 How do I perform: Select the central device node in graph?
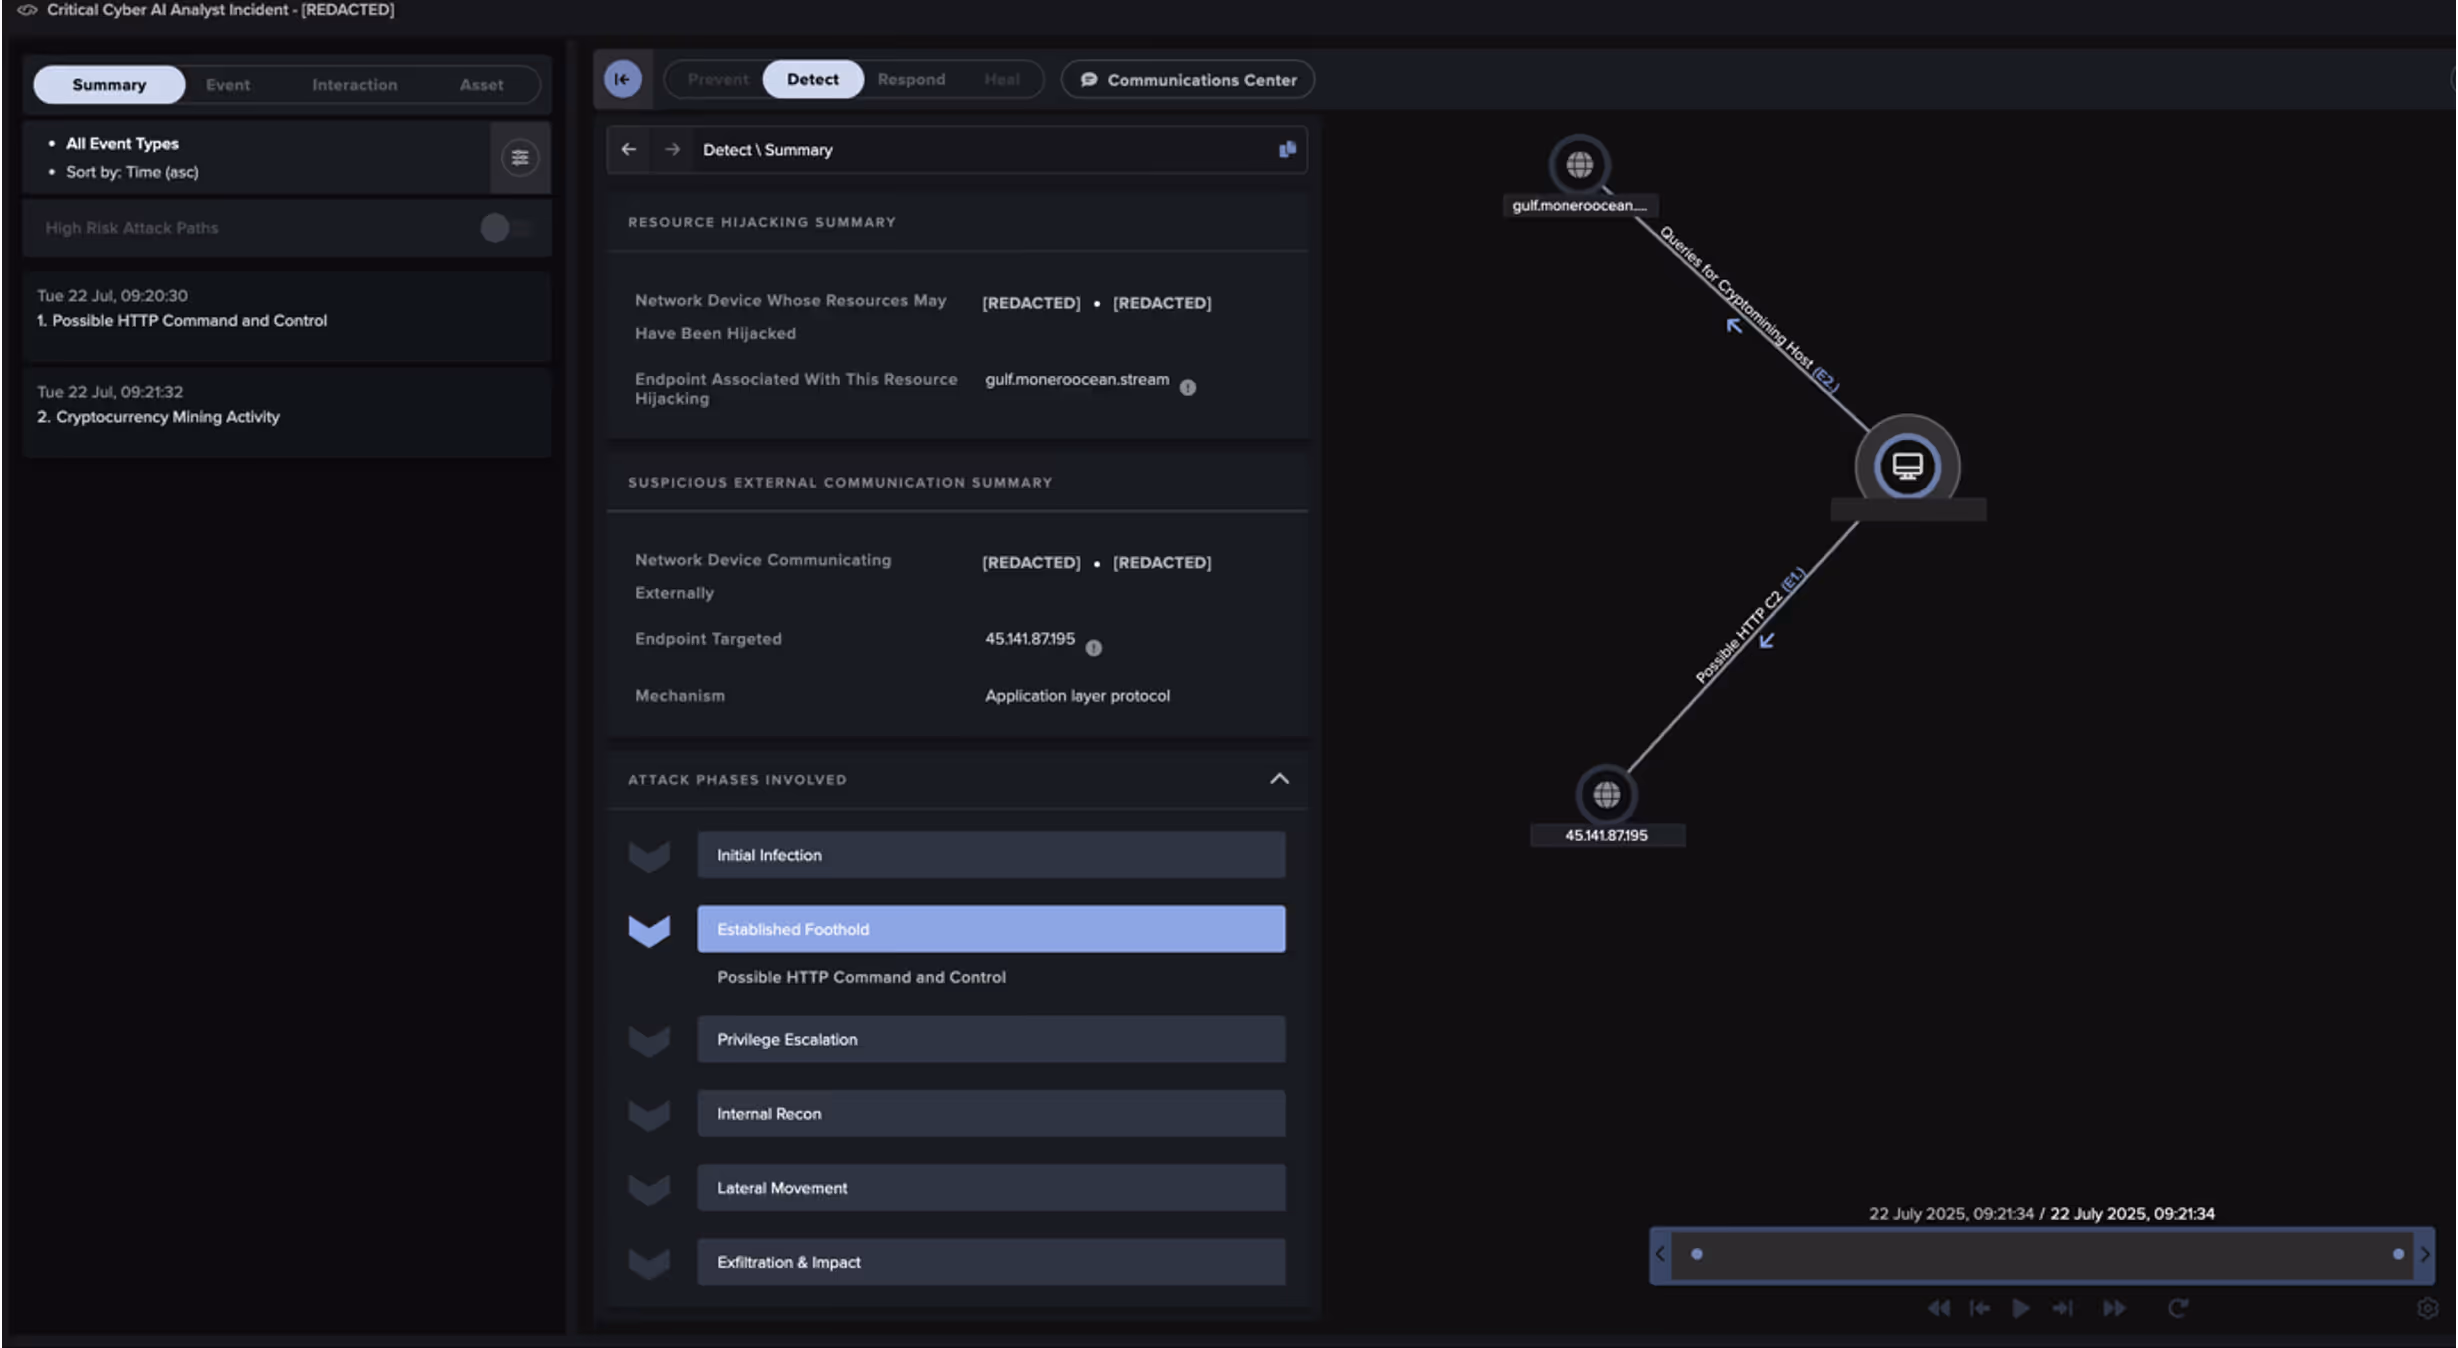pyautogui.click(x=1906, y=466)
